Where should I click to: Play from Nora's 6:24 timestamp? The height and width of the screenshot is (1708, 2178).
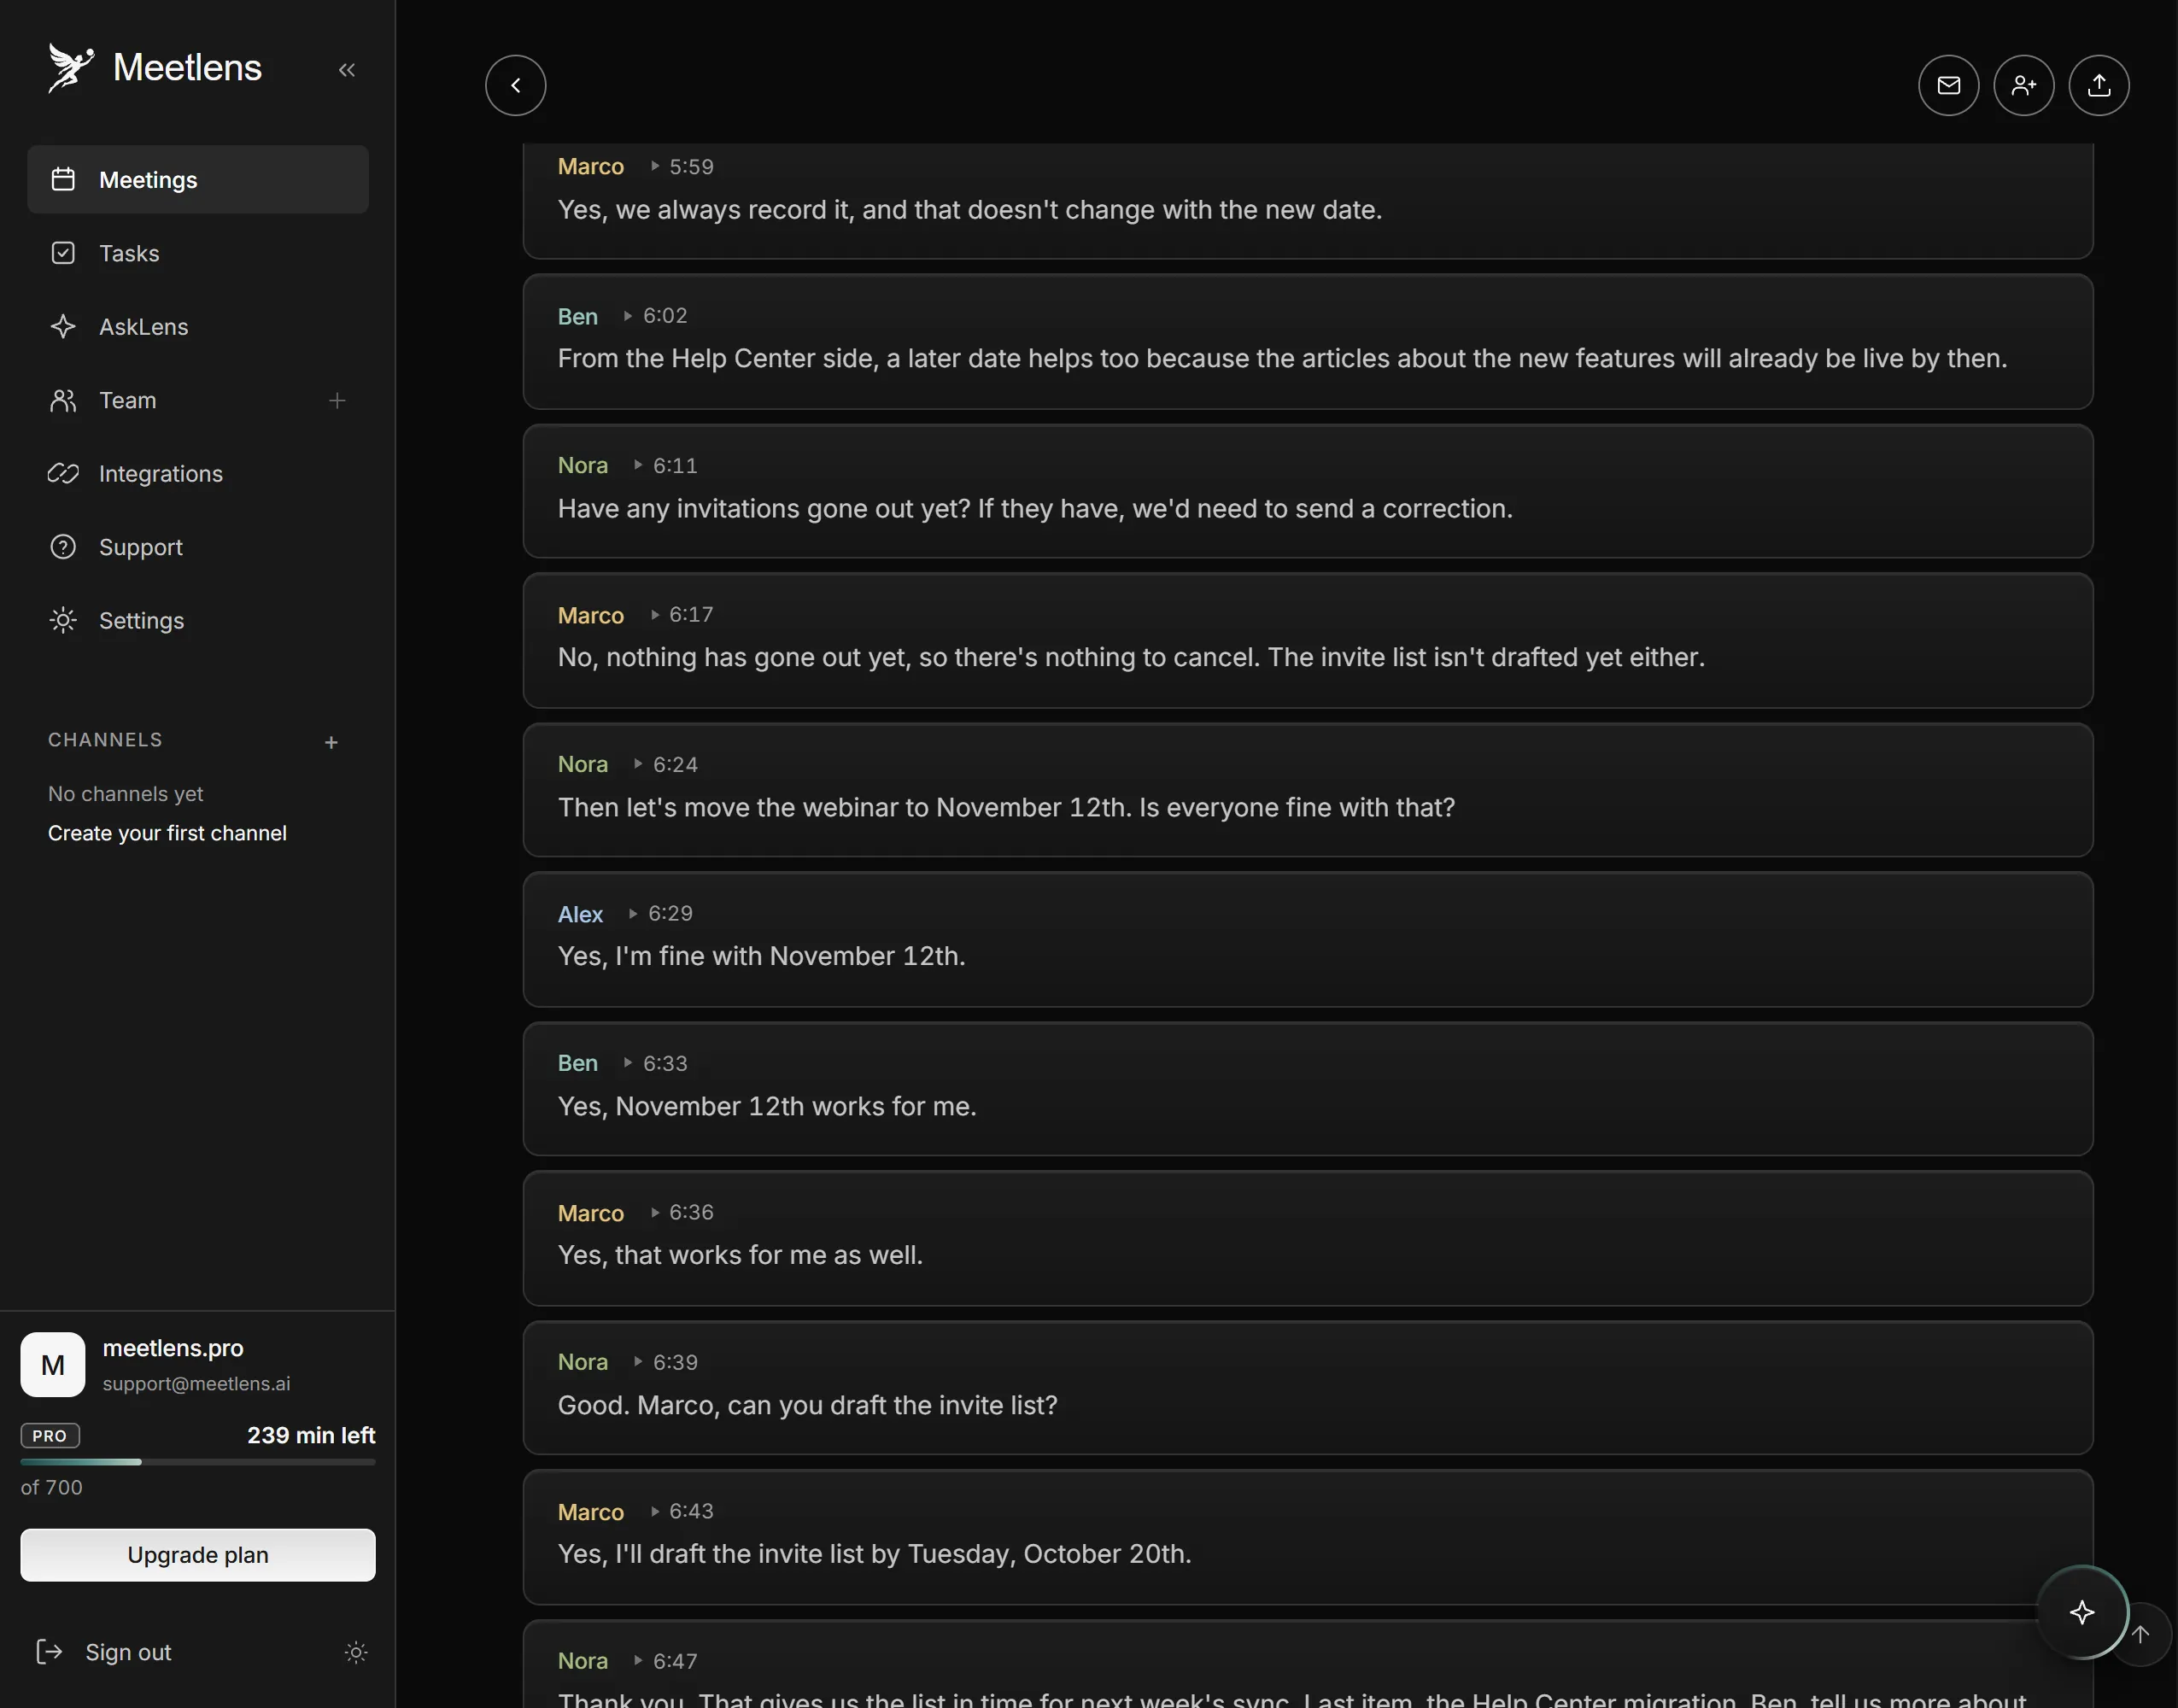click(666, 764)
